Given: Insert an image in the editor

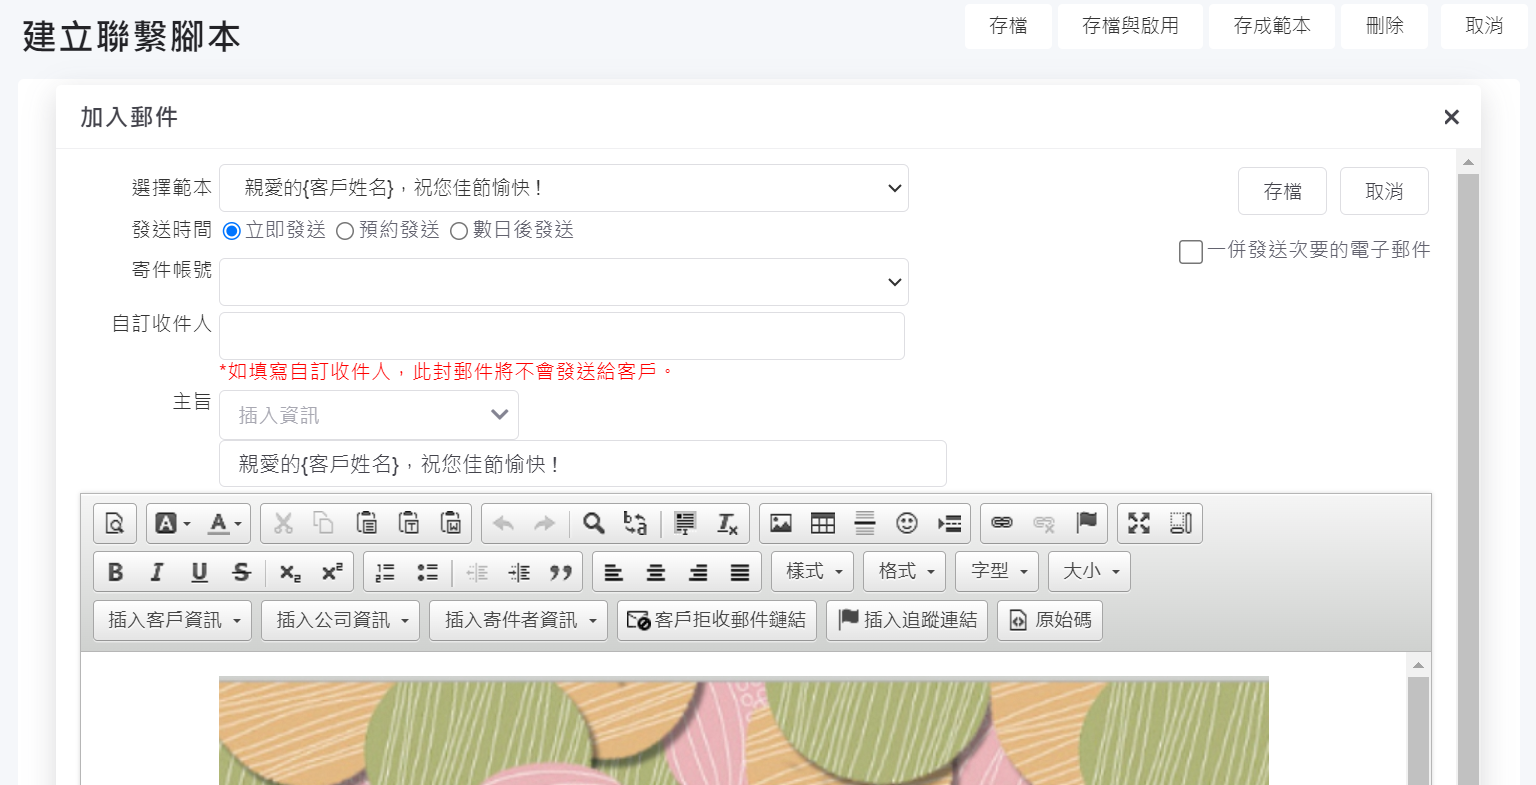Looking at the screenshot, I should [x=781, y=523].
